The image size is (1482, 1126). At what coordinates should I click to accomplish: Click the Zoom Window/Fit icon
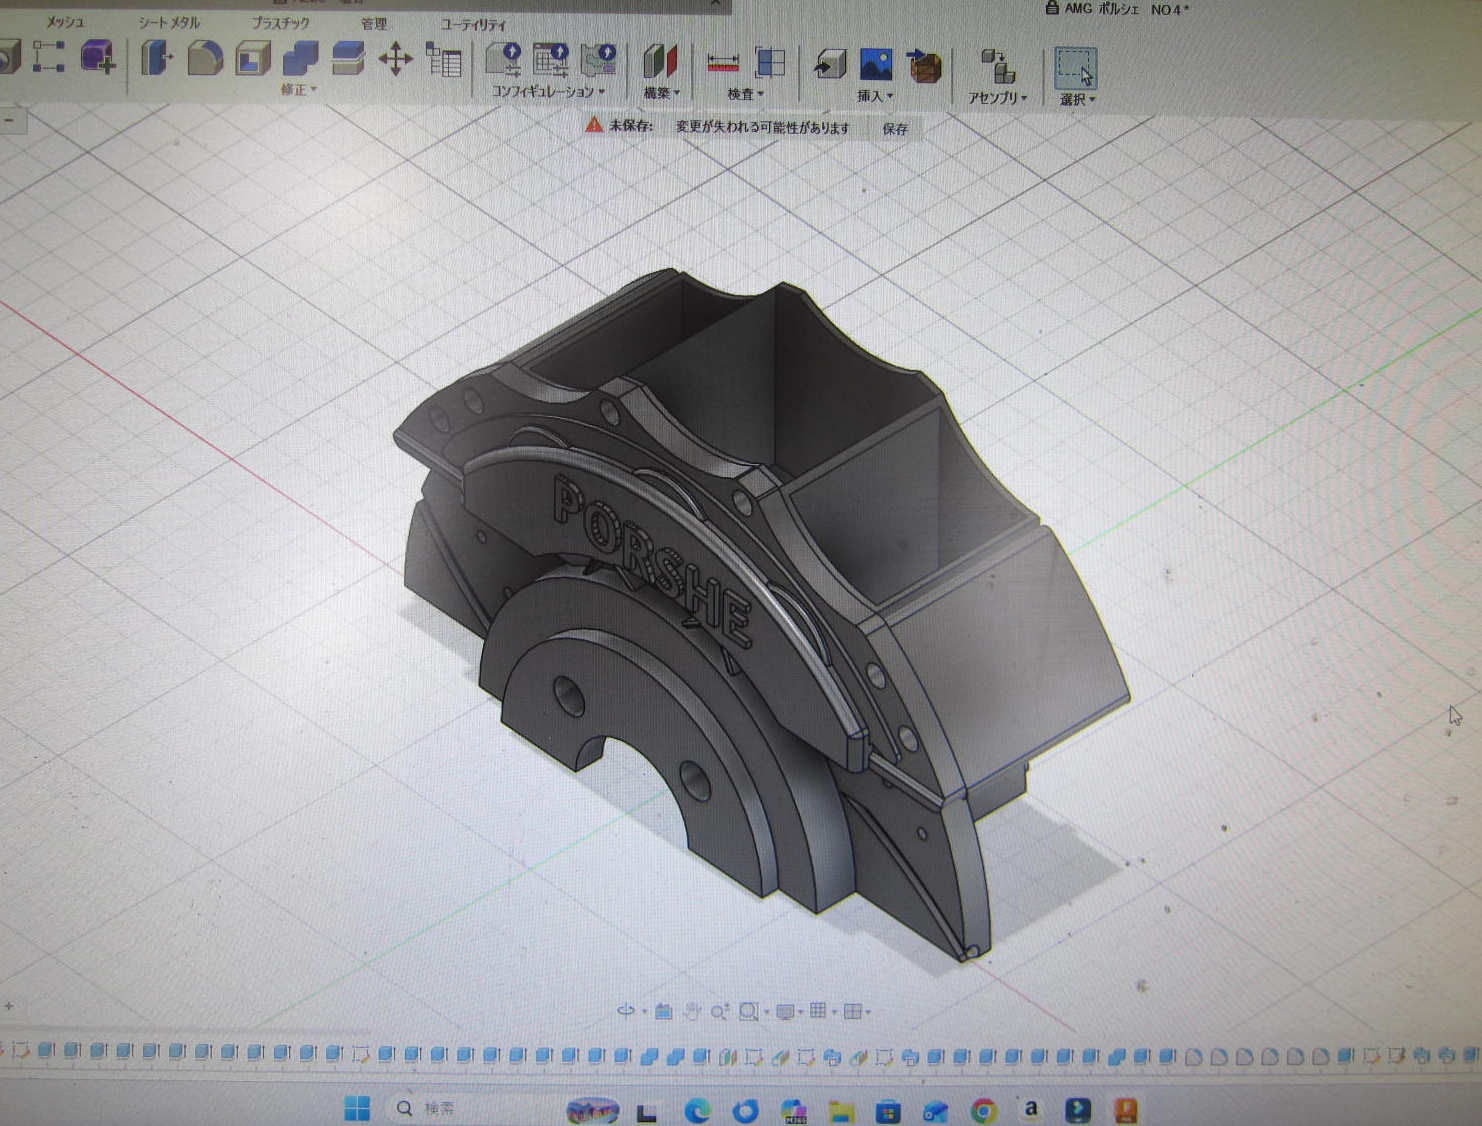[748, 1012]
